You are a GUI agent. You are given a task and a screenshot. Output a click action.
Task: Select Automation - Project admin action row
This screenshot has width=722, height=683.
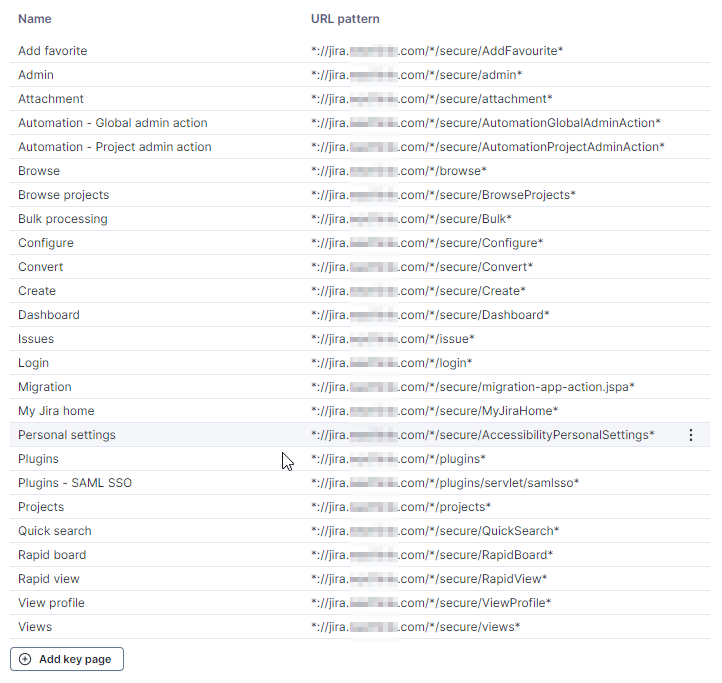pyautogui.click(x=115, y=147)
